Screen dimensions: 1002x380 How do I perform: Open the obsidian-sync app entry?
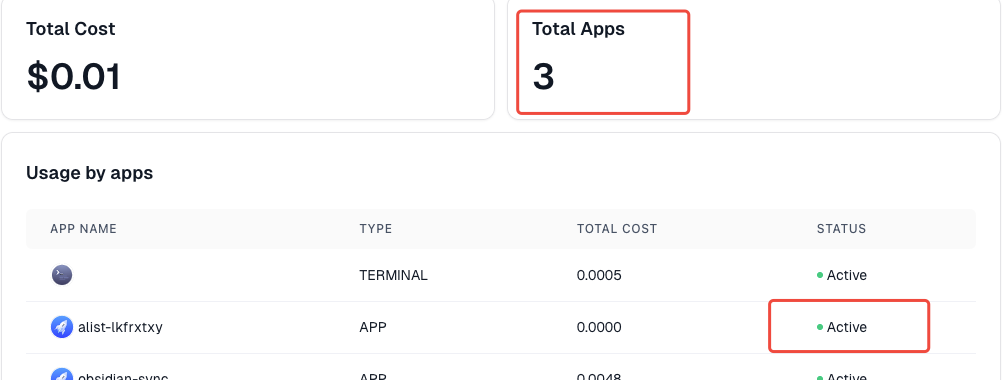tap(123, 376)
